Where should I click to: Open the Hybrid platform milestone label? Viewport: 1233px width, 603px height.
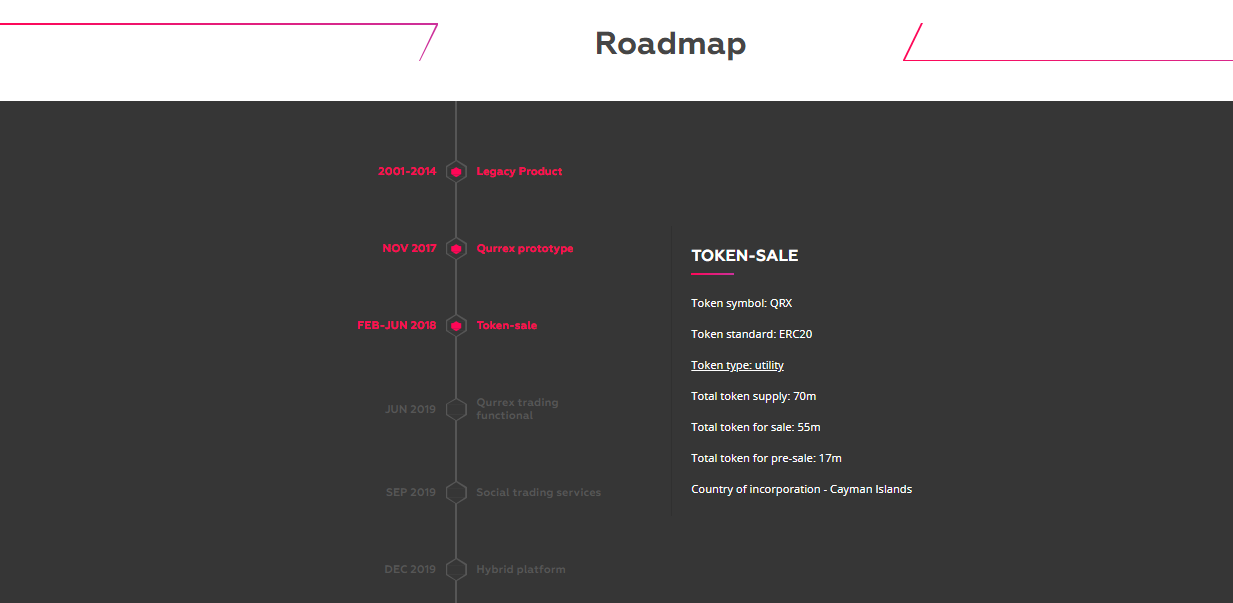520,569
